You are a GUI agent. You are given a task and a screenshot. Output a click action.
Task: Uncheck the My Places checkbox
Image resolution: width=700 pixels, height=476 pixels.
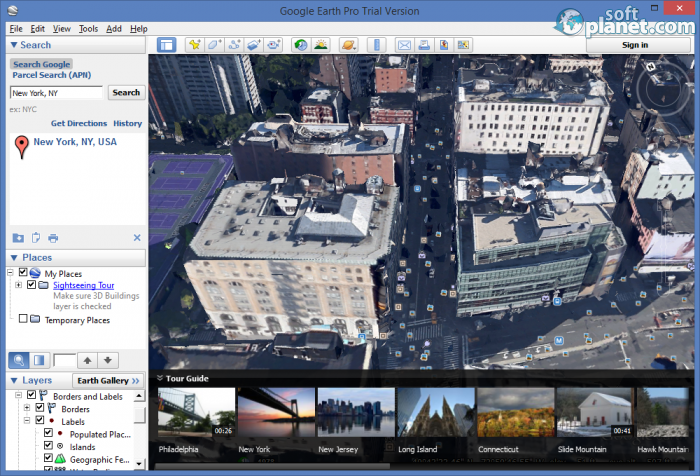(23, 272)
